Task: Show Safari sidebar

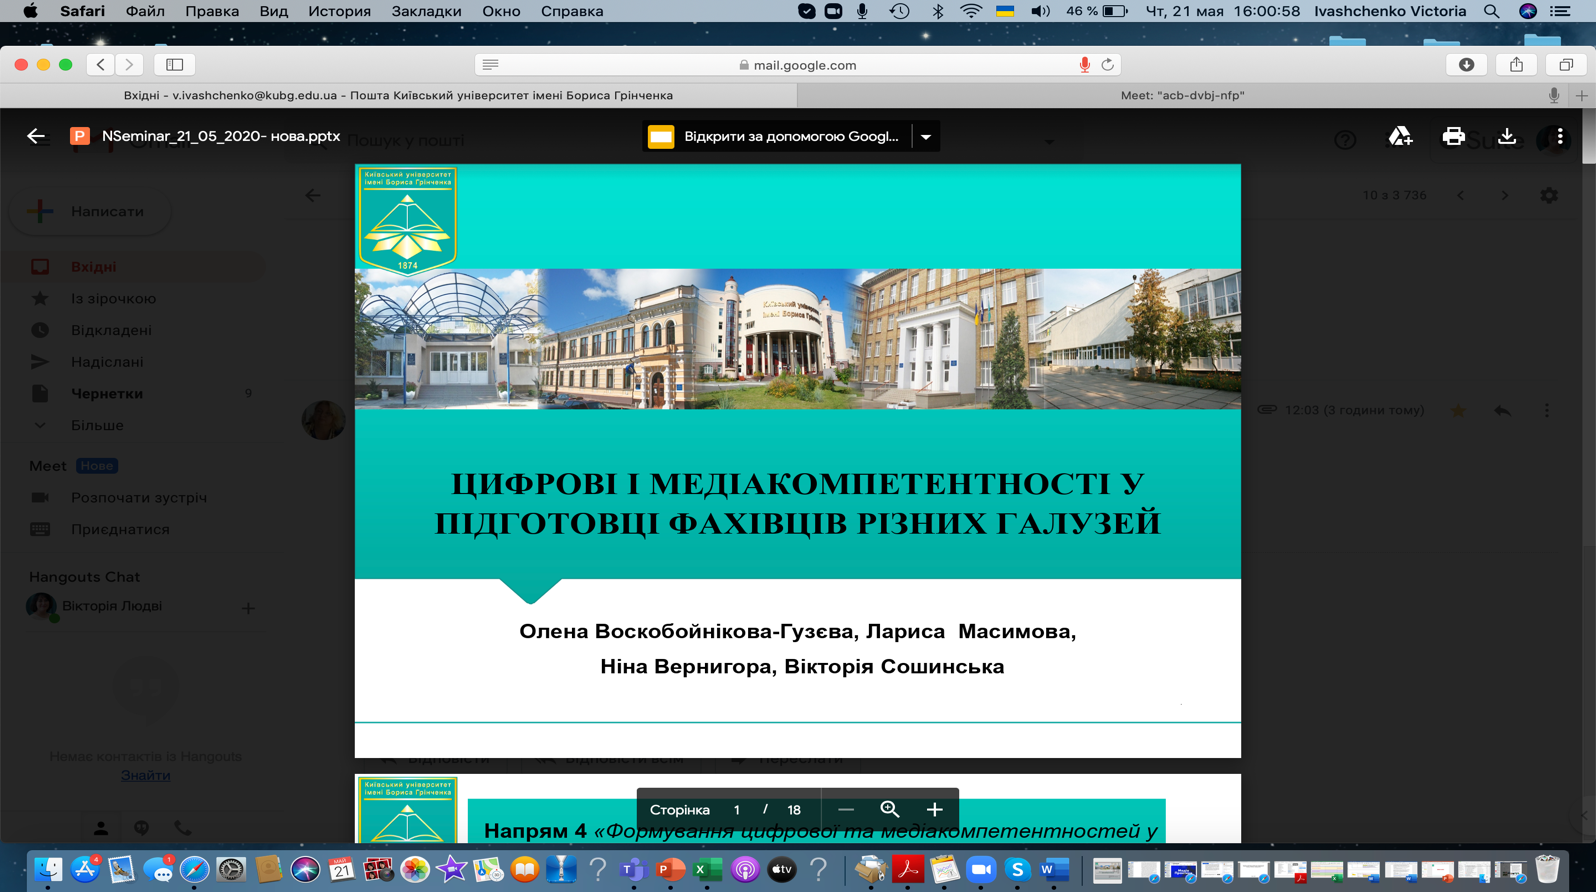Action: pos(175,65)
